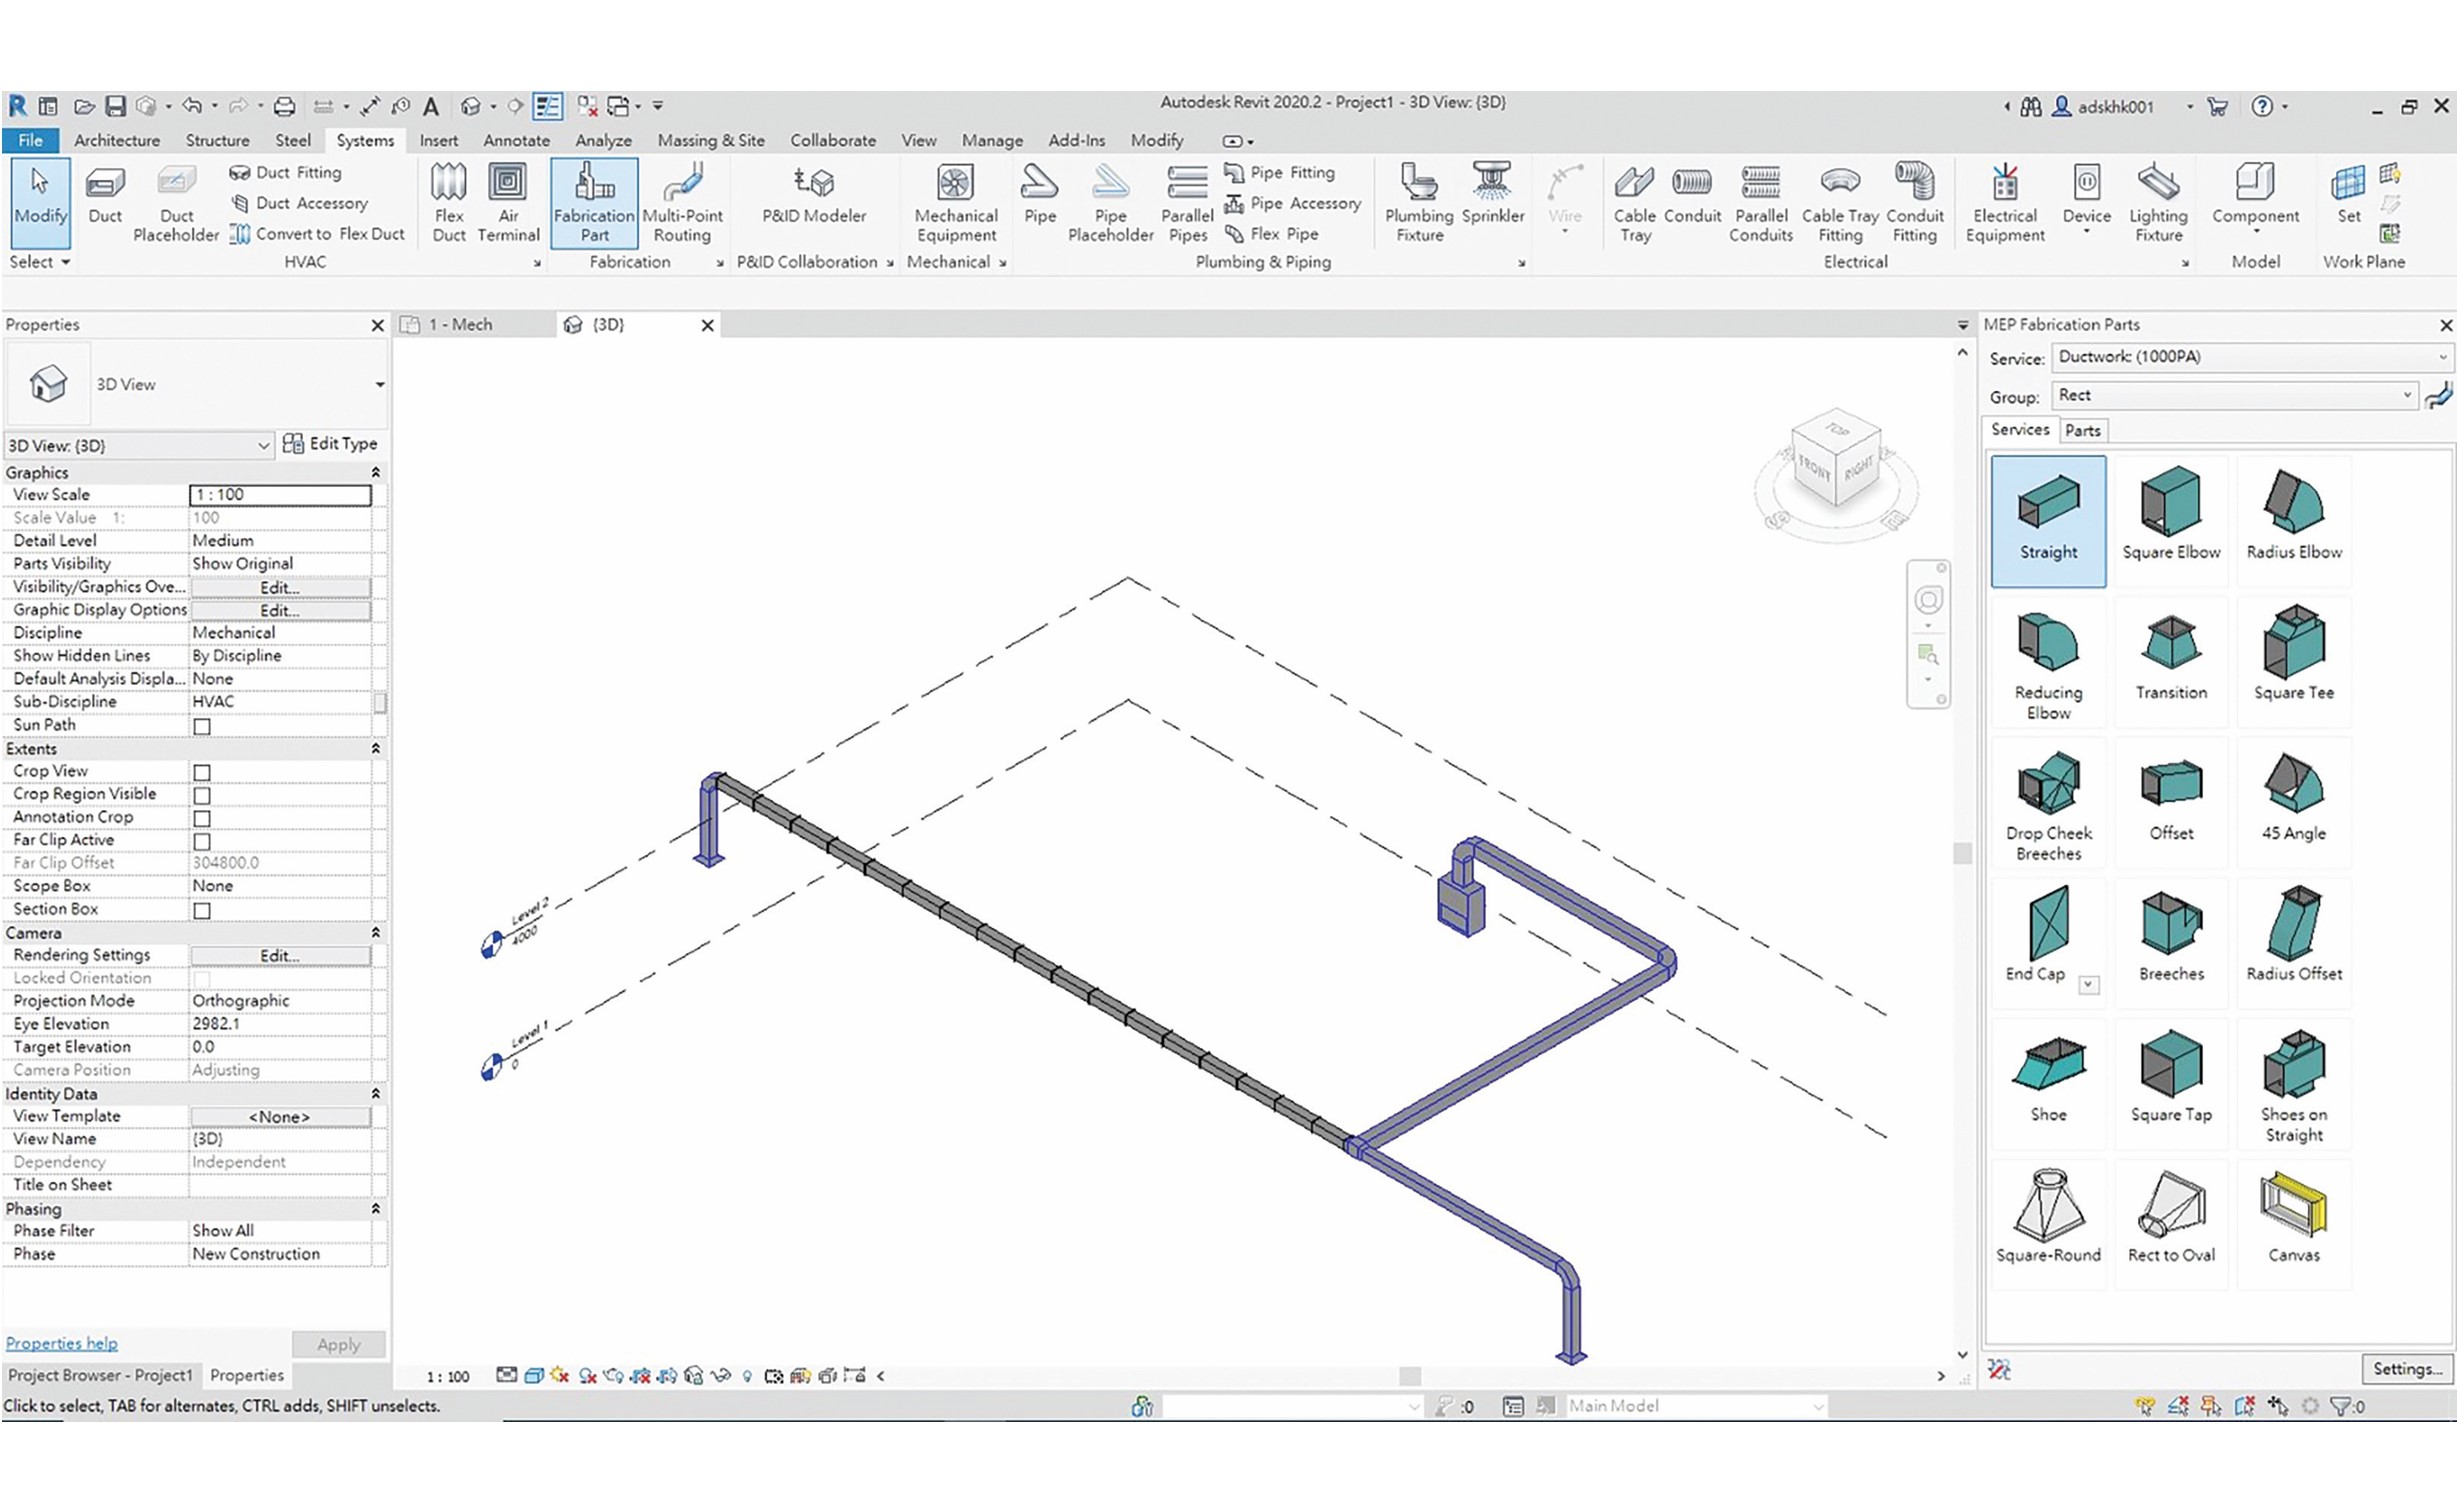Adjust the View Scale input field

(x=281, y=493)
